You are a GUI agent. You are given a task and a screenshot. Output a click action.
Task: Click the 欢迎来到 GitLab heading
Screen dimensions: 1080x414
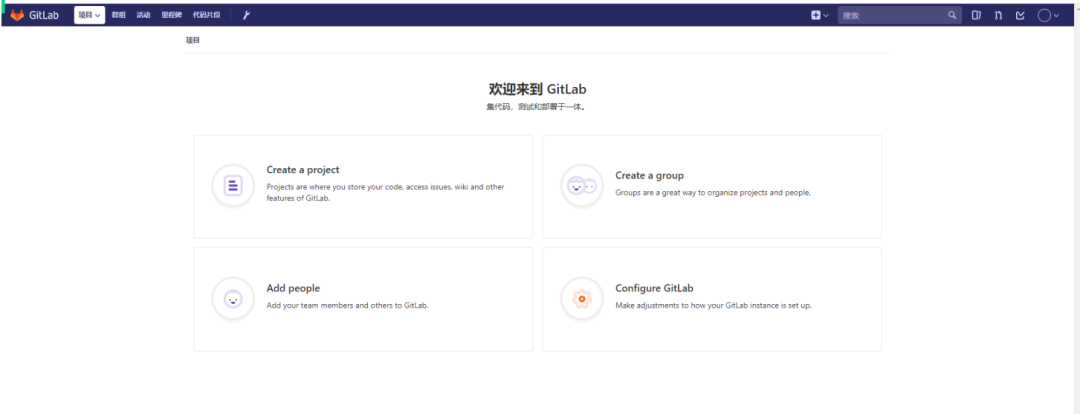point(537,89)
